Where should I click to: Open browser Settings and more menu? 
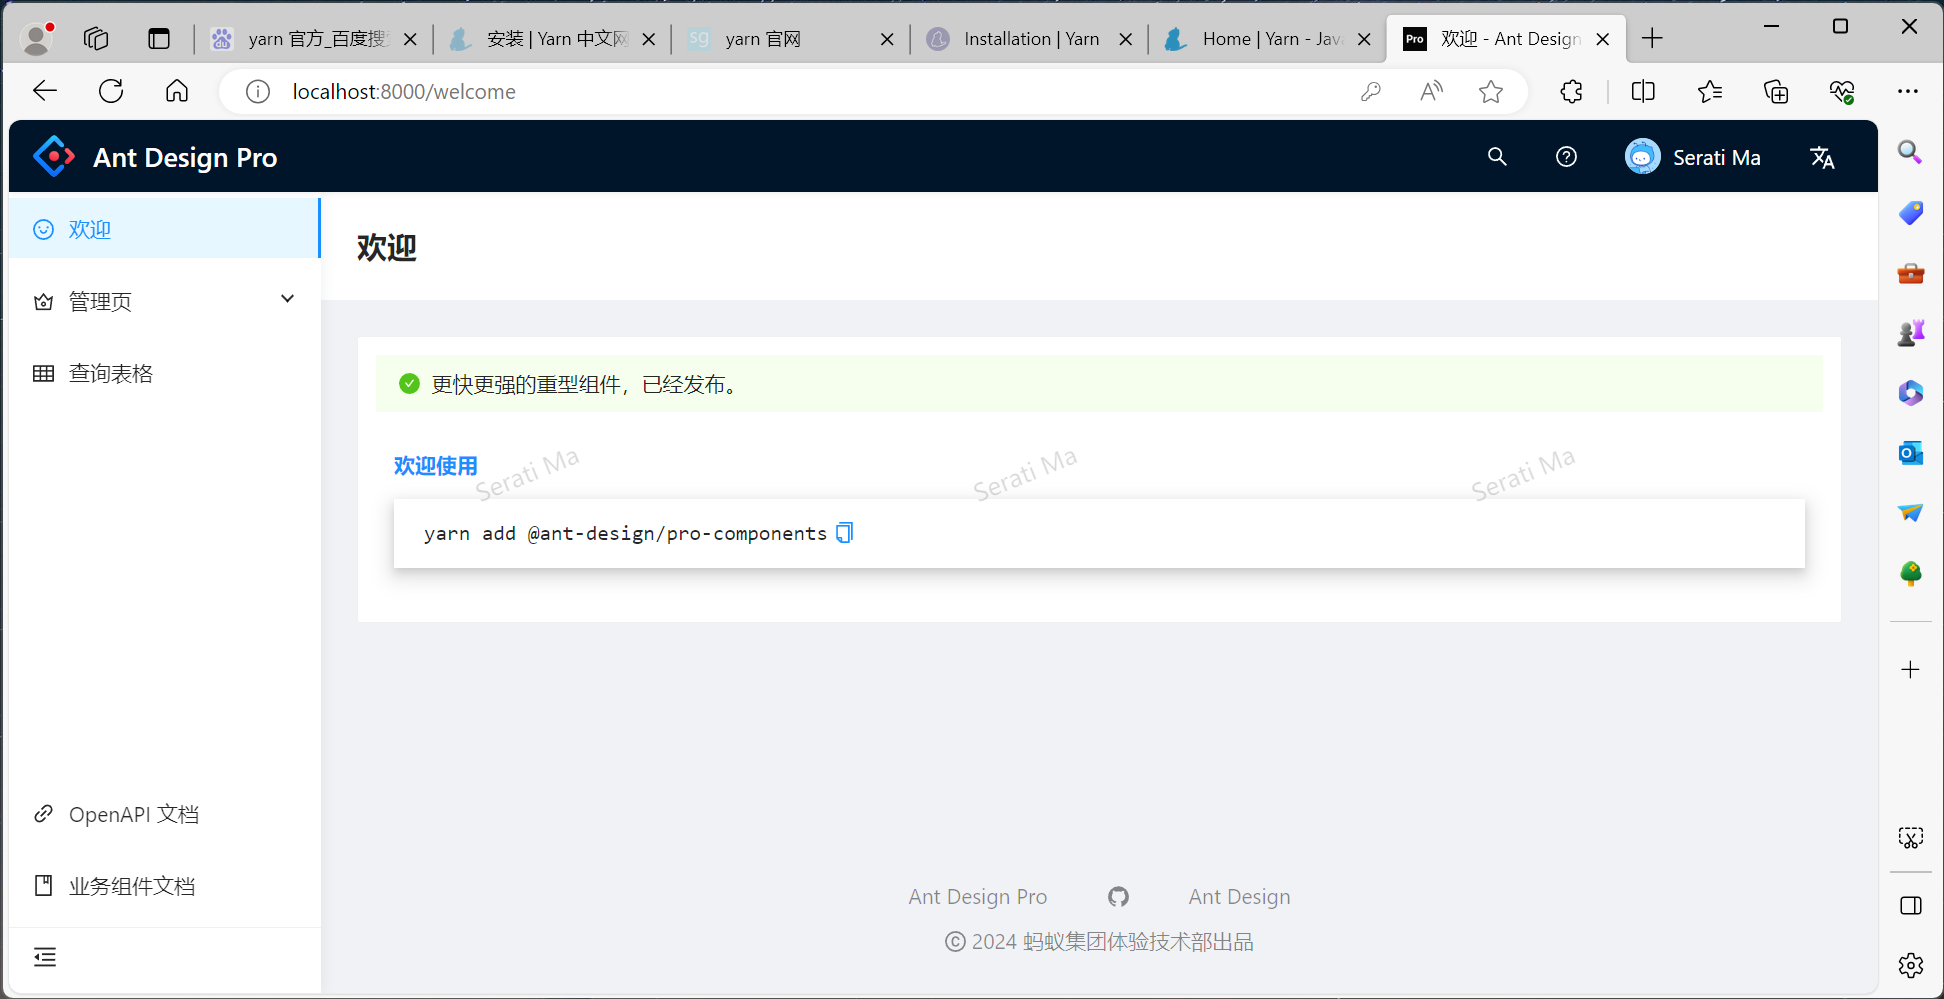[x=1908, y=92]
